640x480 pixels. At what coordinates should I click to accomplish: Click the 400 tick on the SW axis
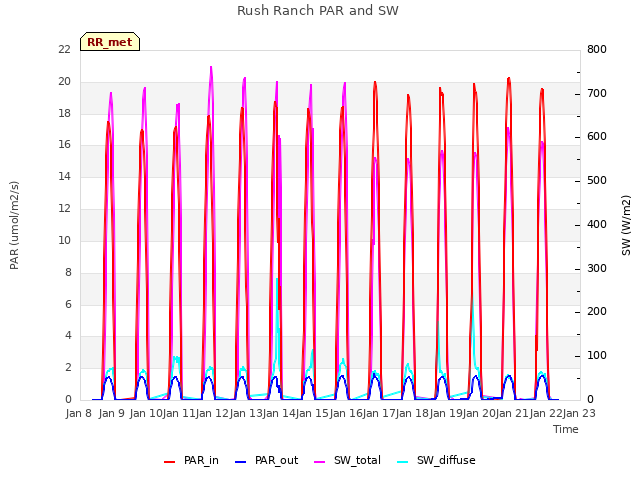click(x=596, y=224)
